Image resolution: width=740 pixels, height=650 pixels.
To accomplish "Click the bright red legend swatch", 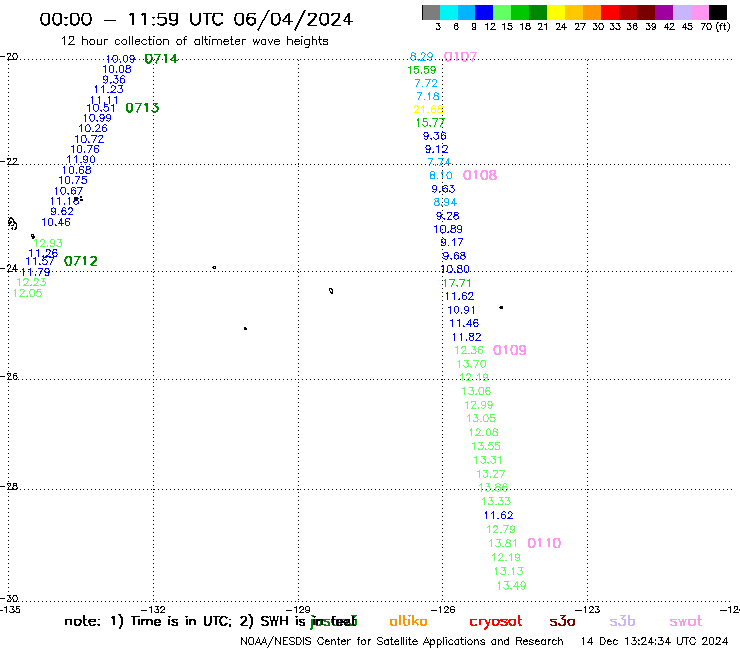I will 609,12.
